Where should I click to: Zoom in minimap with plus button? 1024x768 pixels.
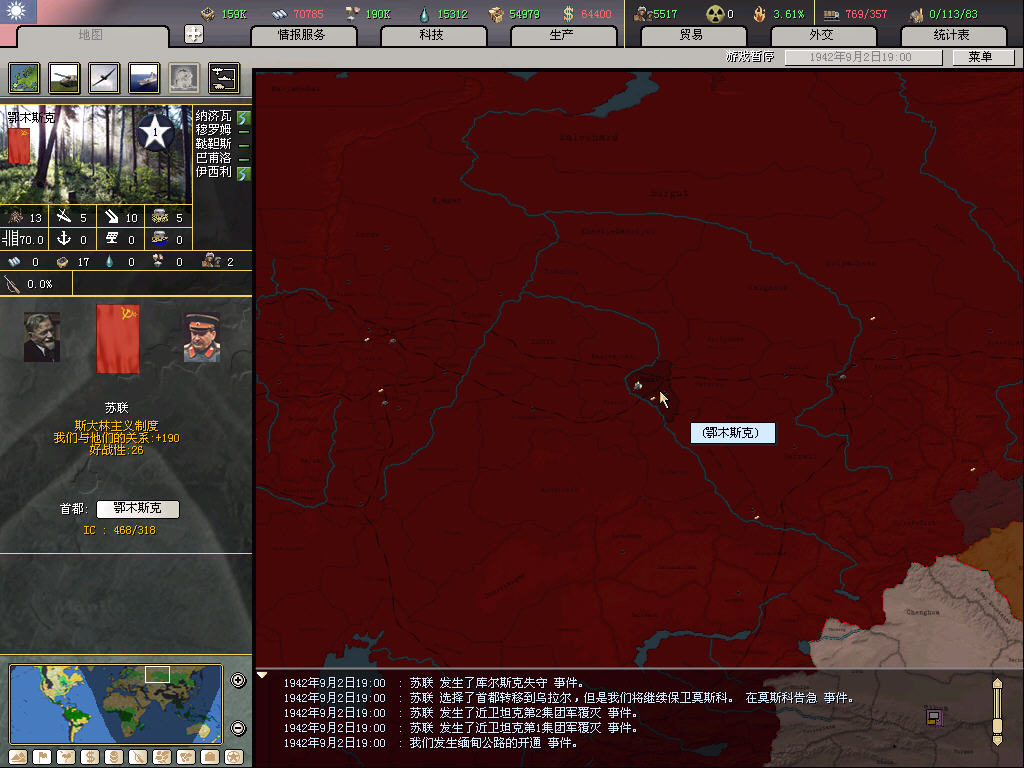[x=238, y=680]
